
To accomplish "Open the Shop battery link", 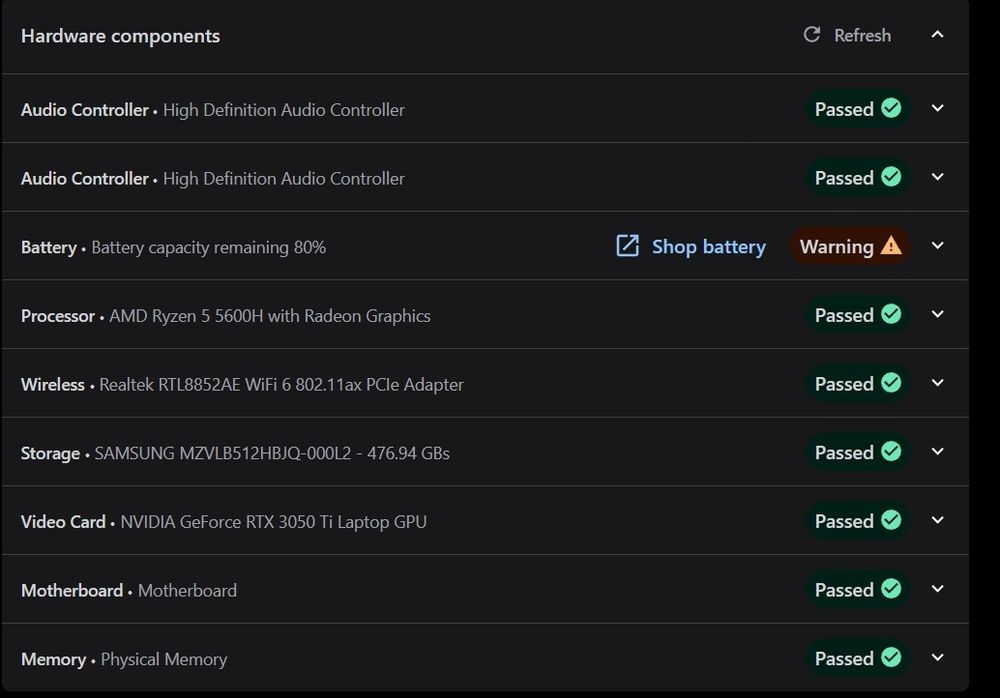I will pyautogui.click(x=691, y=246).
